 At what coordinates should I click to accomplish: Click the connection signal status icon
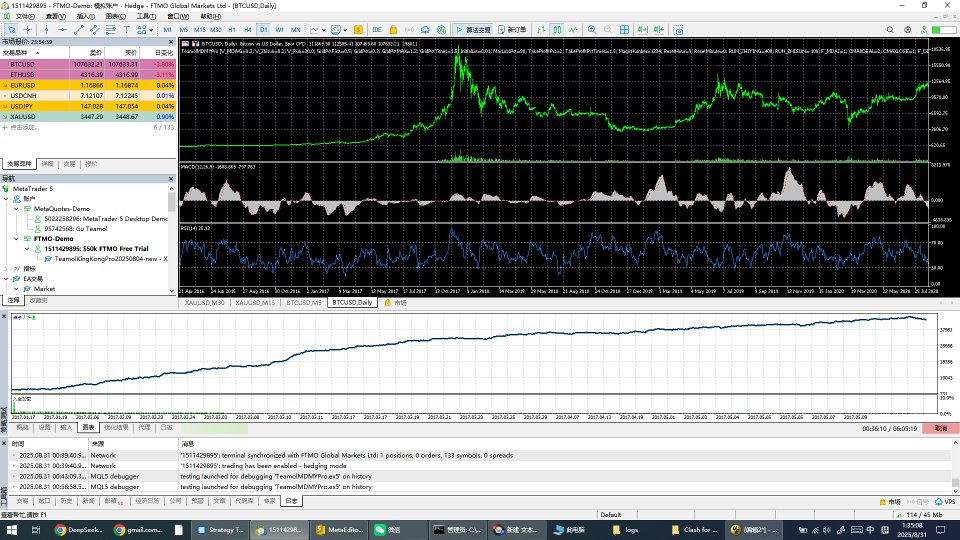(x=924, y=29)
